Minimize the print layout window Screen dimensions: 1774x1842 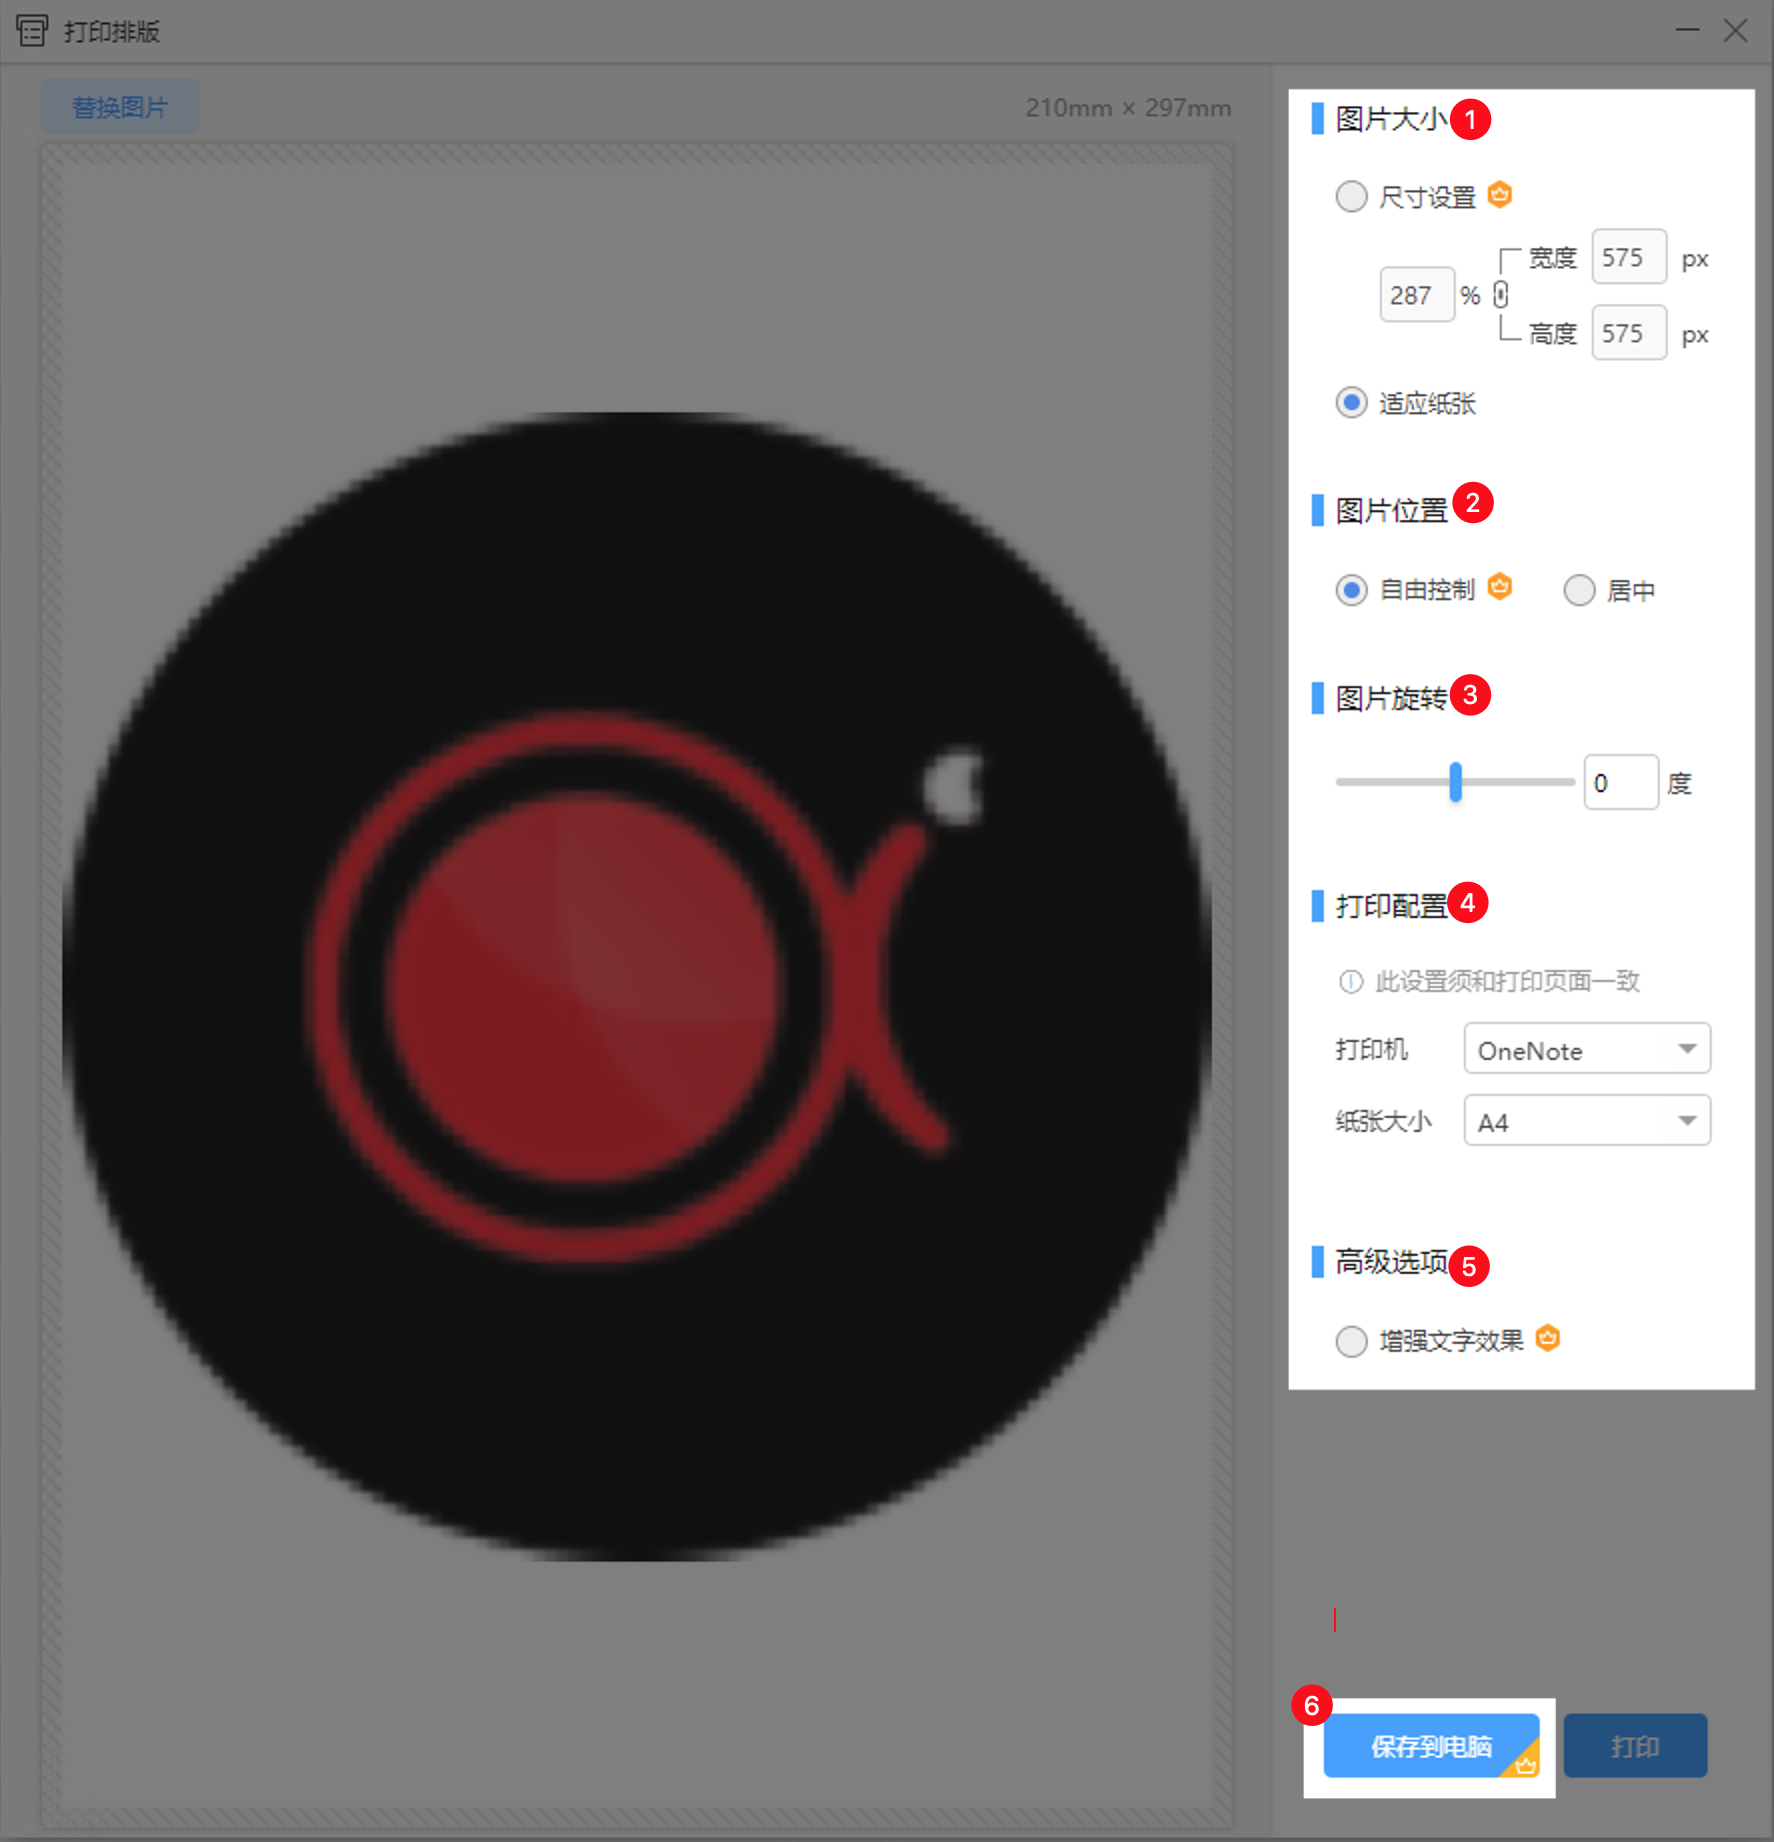[1687, 31]
